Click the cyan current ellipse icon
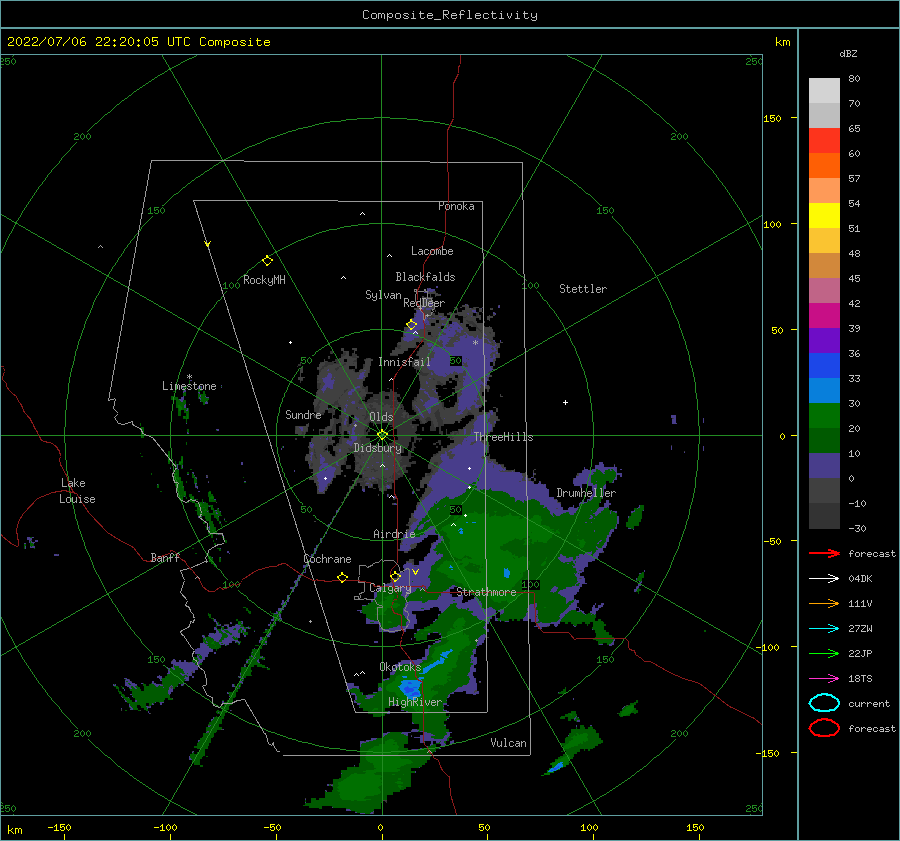The width and height of the screenshot is (900, 841). point(824,703)
